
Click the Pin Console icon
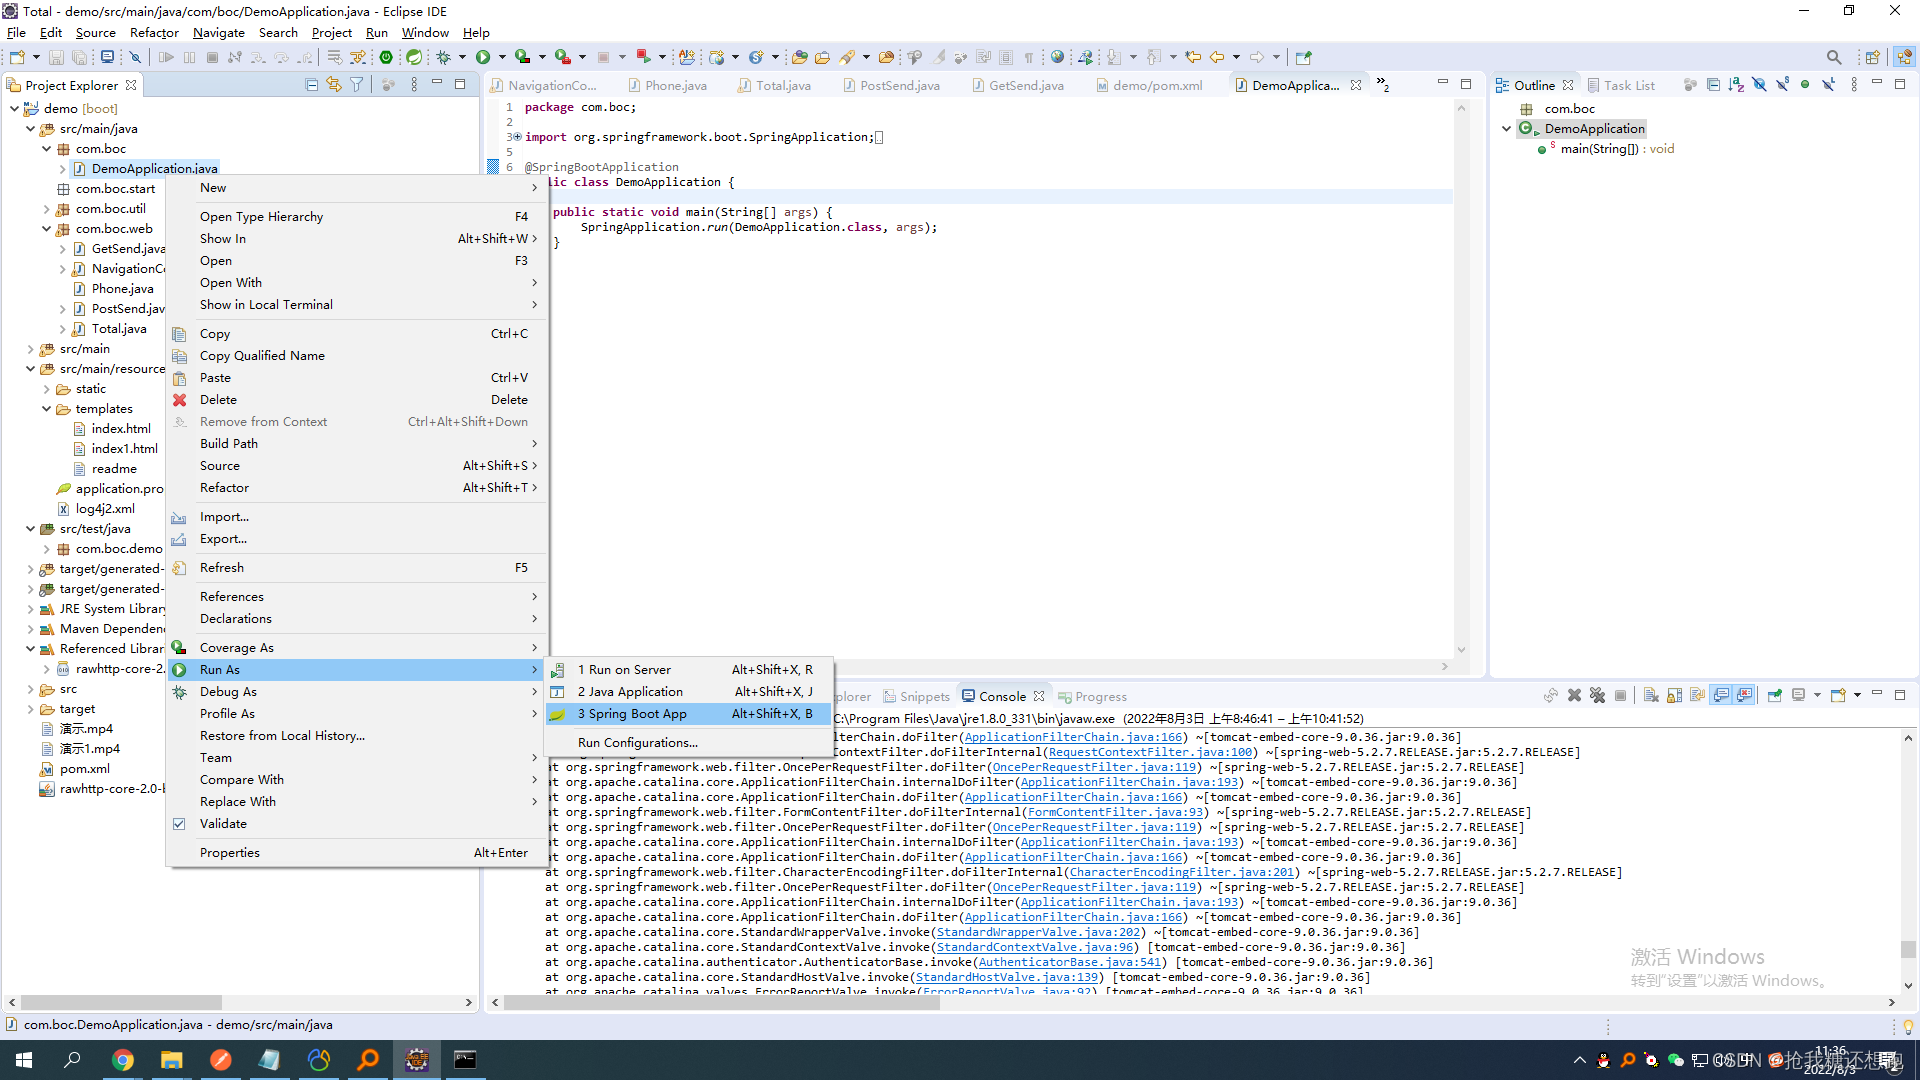coord(1775,696)
